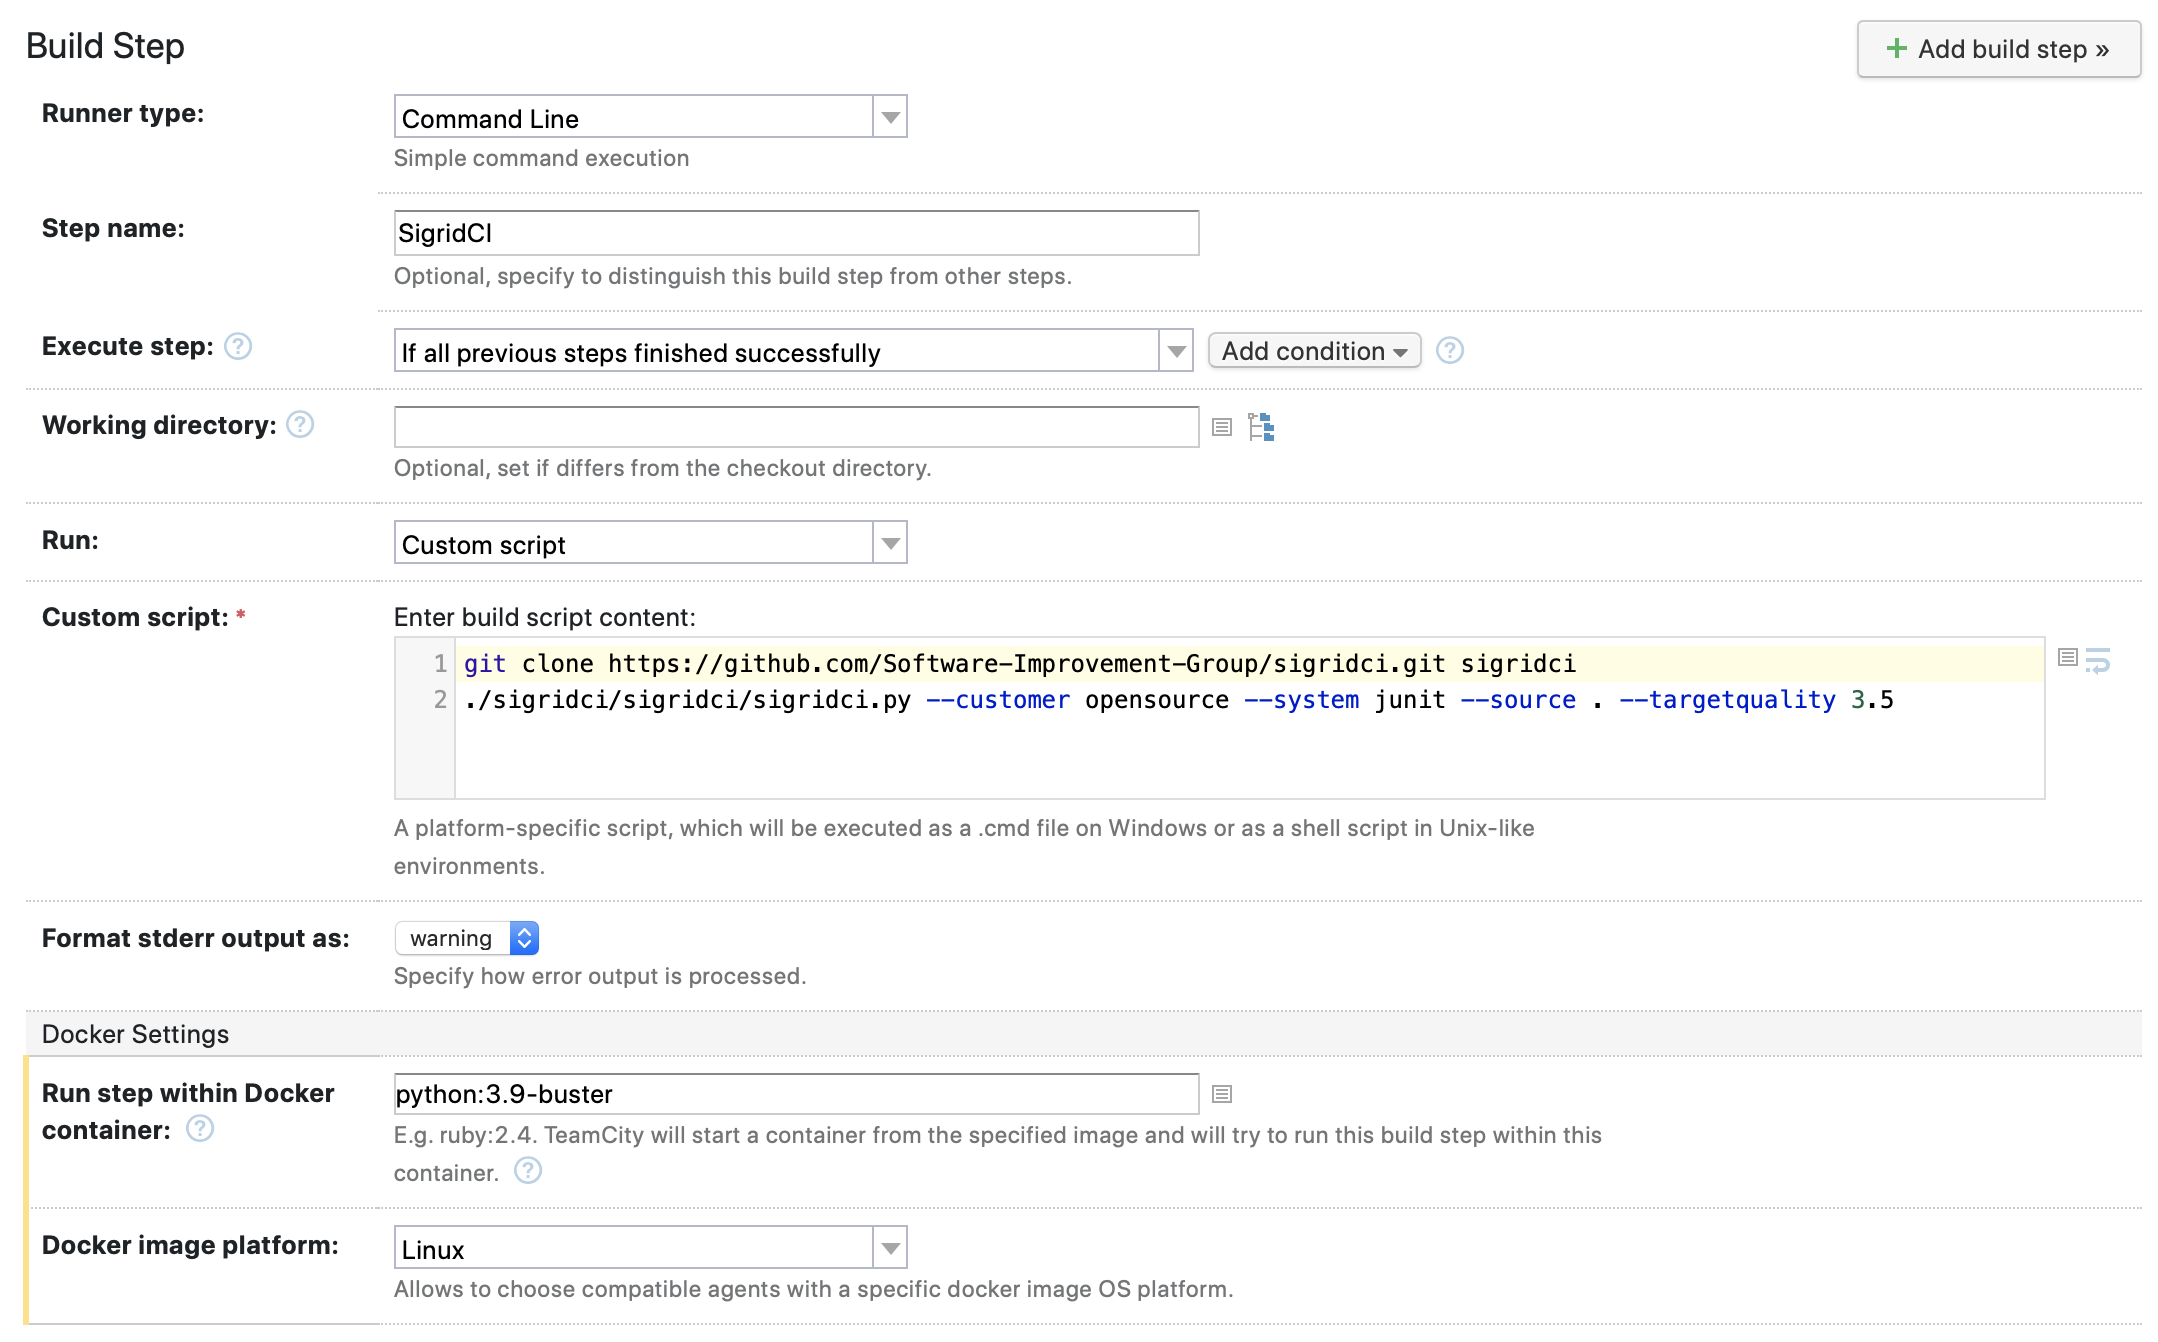Screen dimensions: 2158x1342
Task: Open the Run mode dropdown
Action: coord(650,543)
